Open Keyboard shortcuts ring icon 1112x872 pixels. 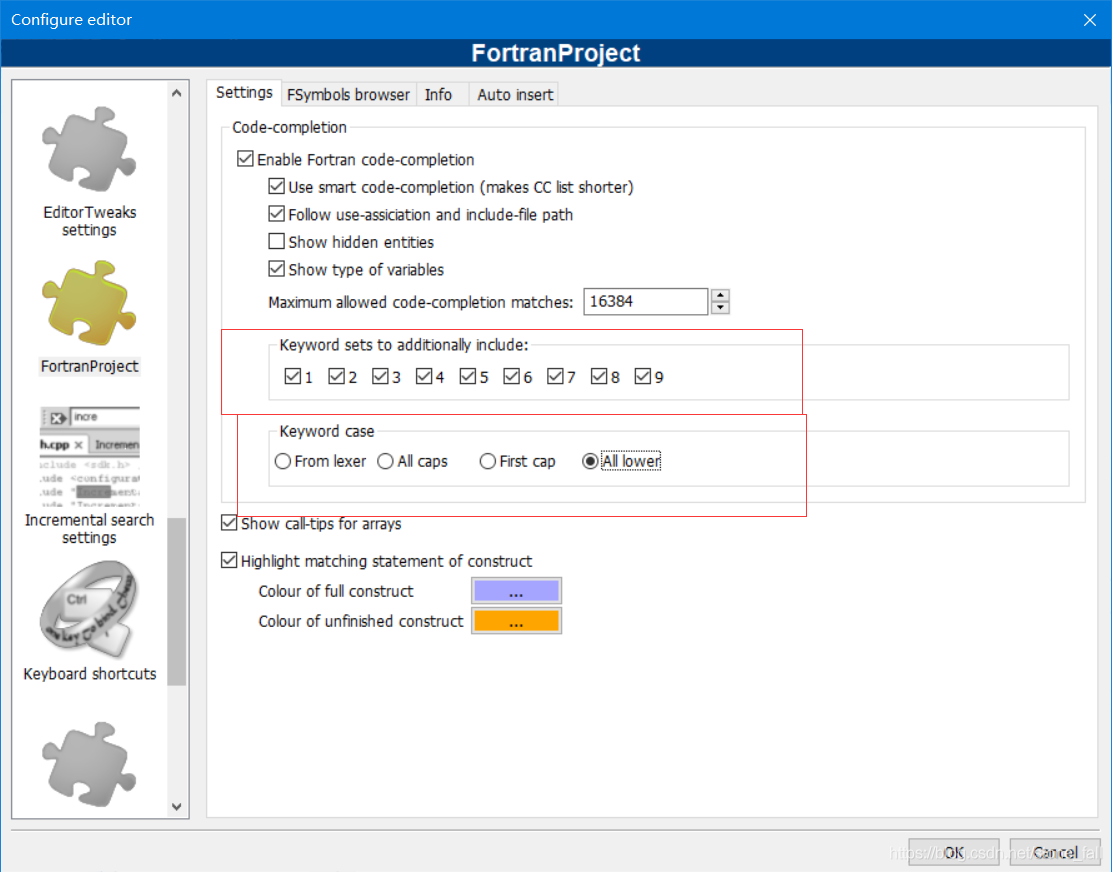[x=89, y=610]
